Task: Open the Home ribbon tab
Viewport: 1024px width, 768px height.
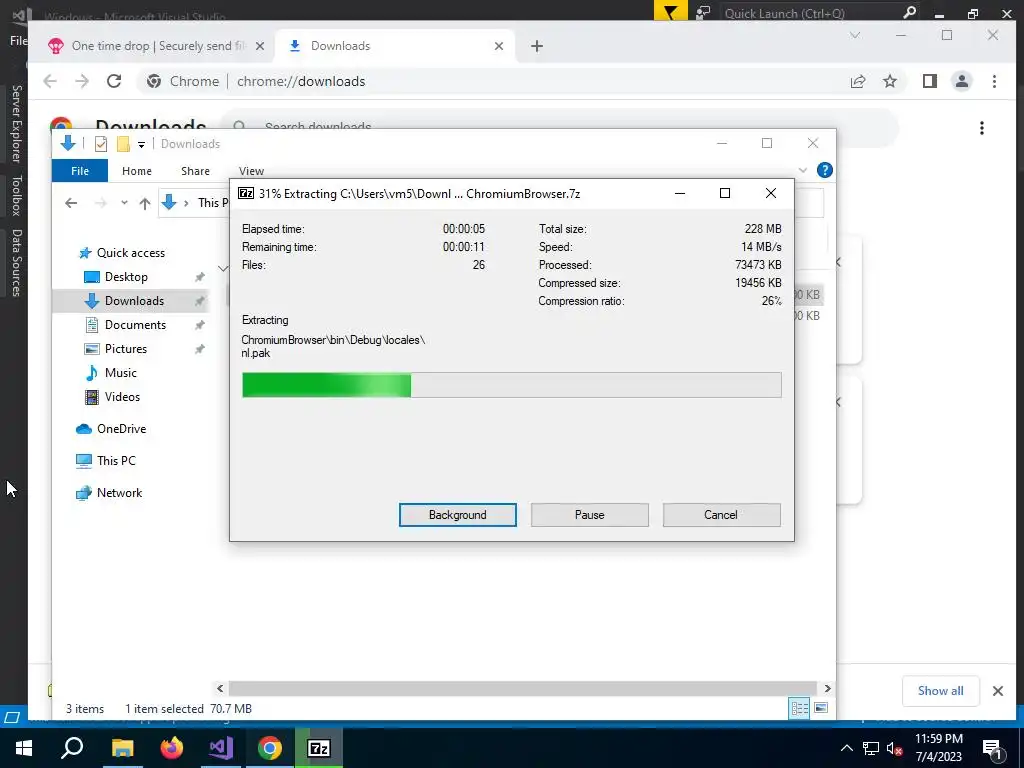Action: coord(136,170)
